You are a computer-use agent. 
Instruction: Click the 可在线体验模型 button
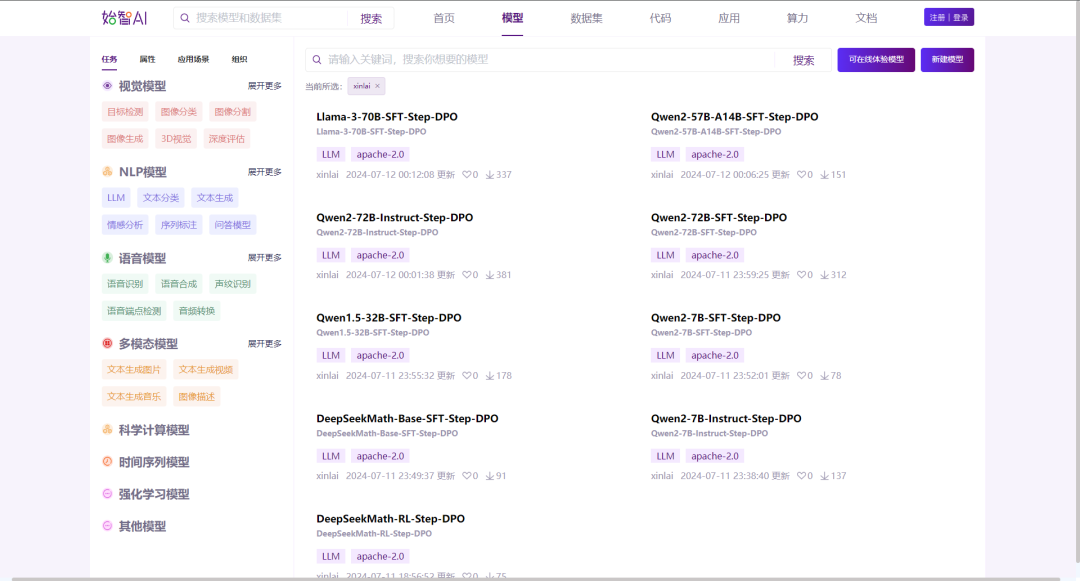(876, 60)
